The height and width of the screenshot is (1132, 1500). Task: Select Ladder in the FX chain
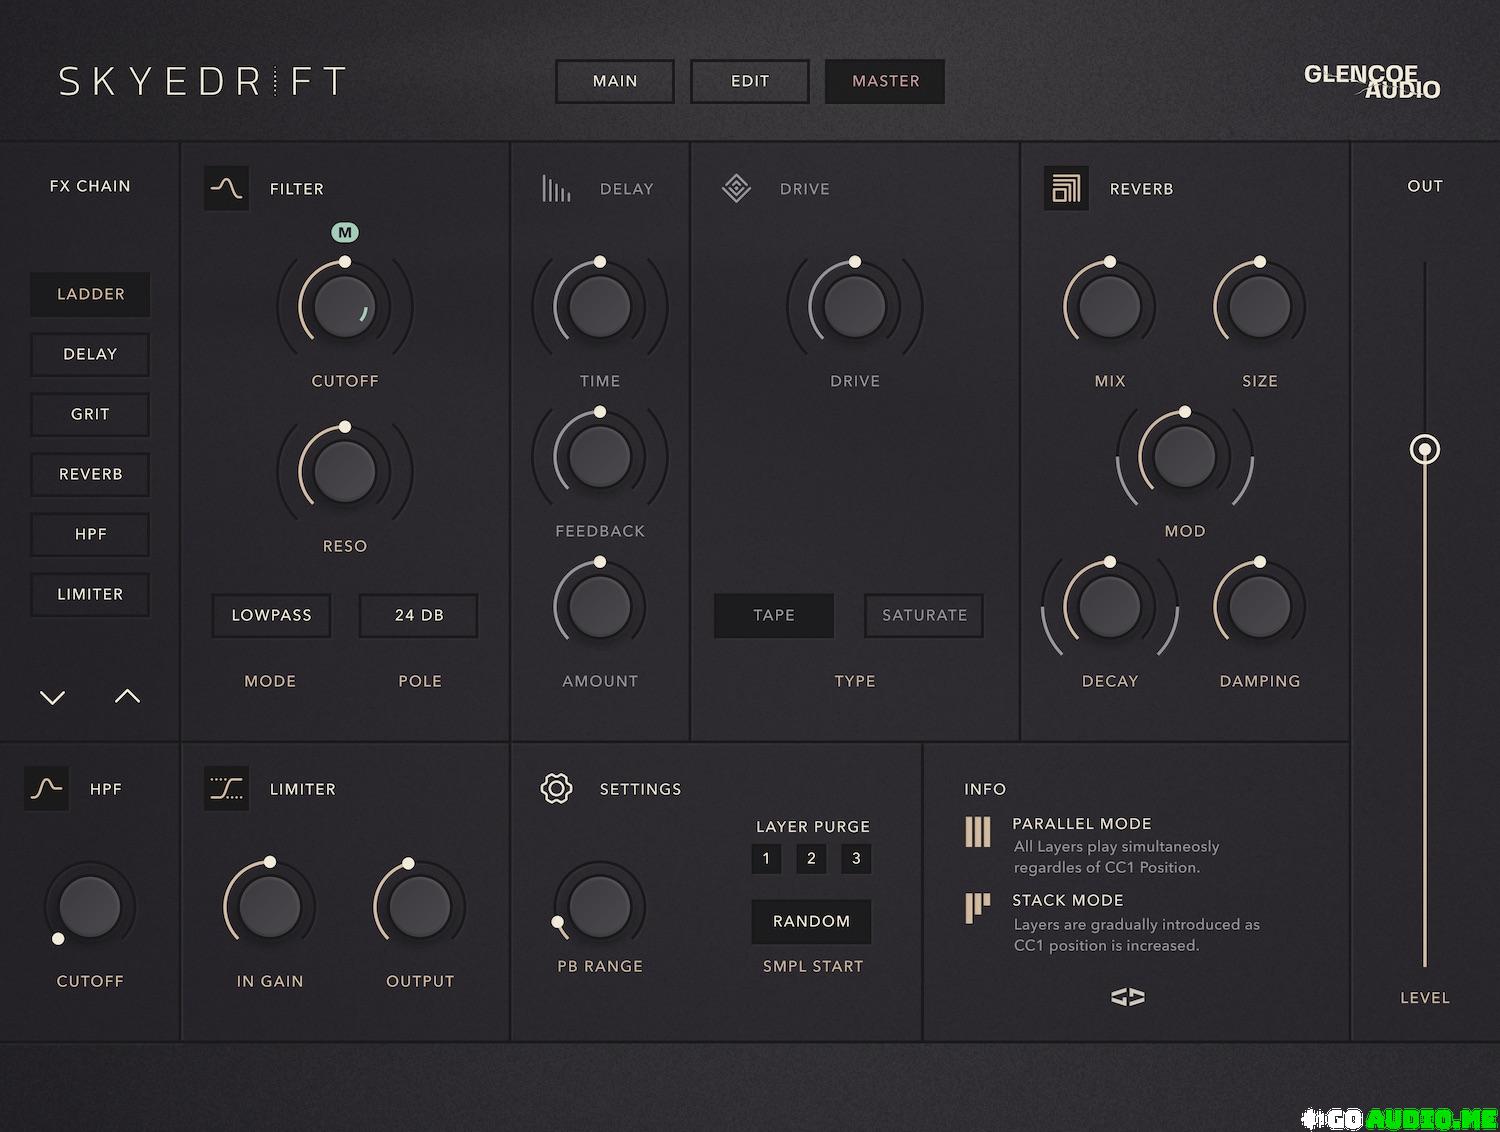pyautogui.click(x=90, y=294)
